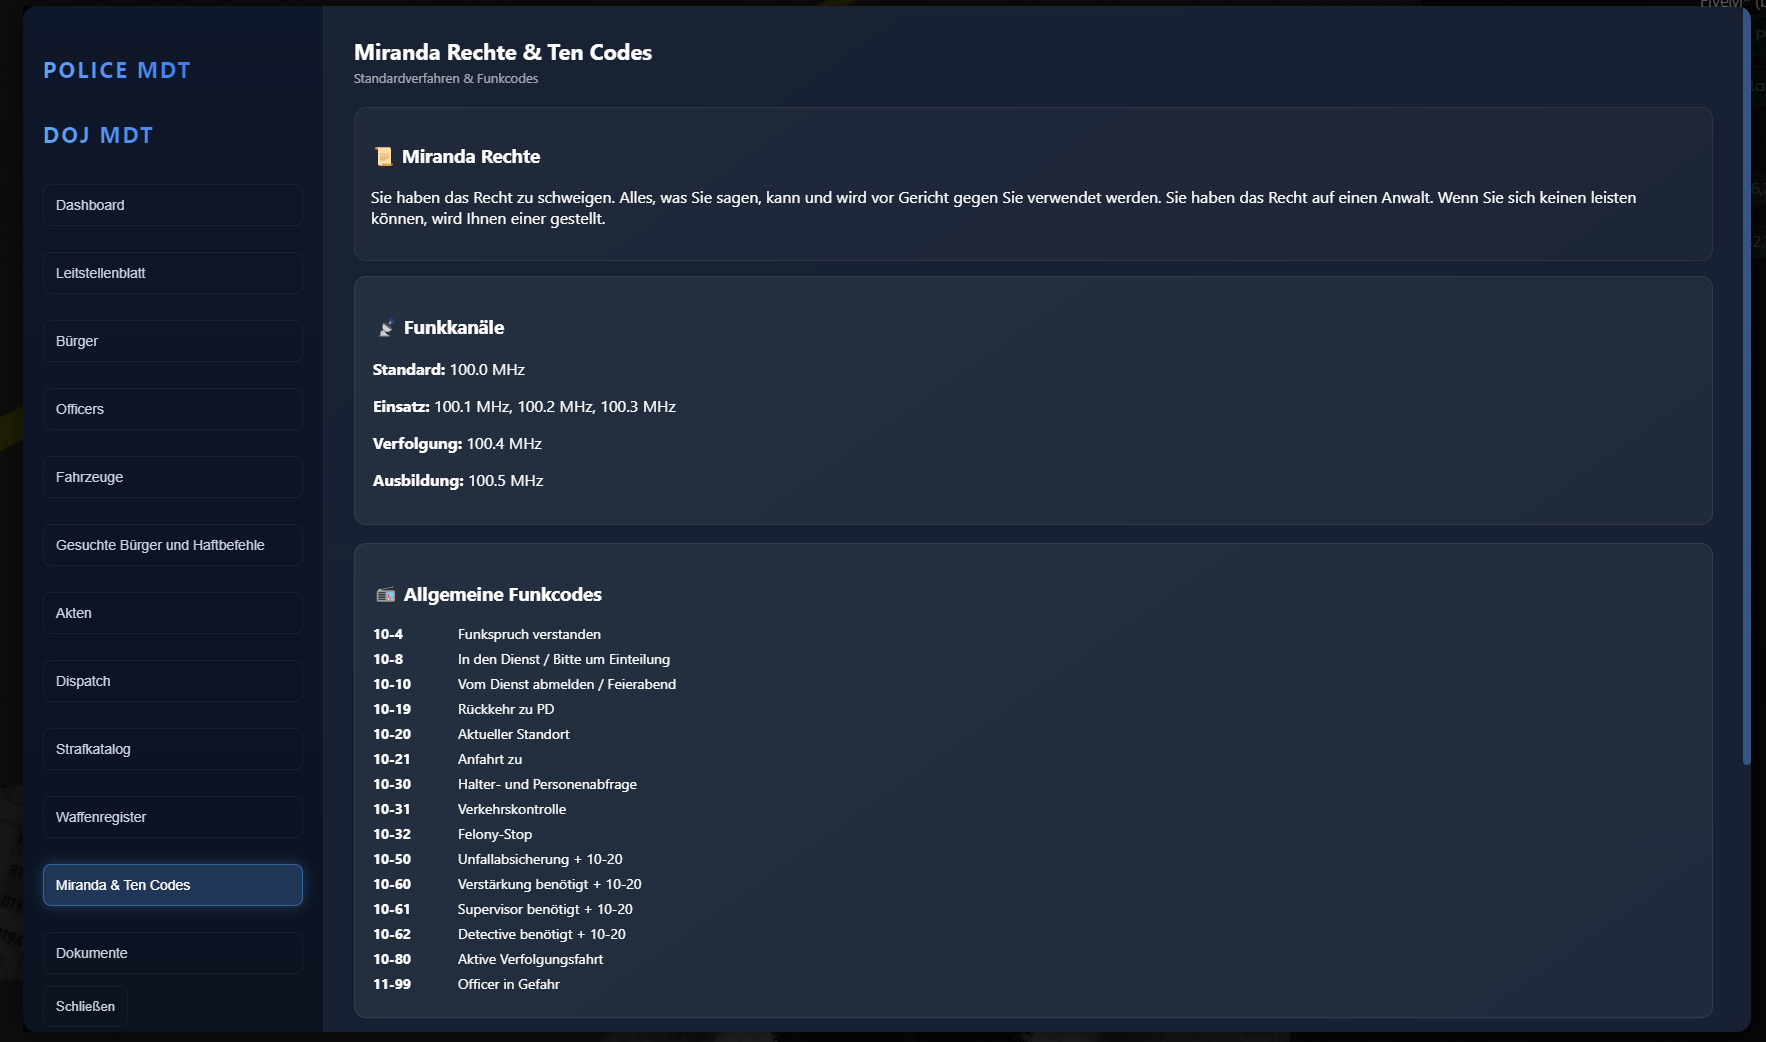
Task: Open the Bürger register
Action: (172, 341)
